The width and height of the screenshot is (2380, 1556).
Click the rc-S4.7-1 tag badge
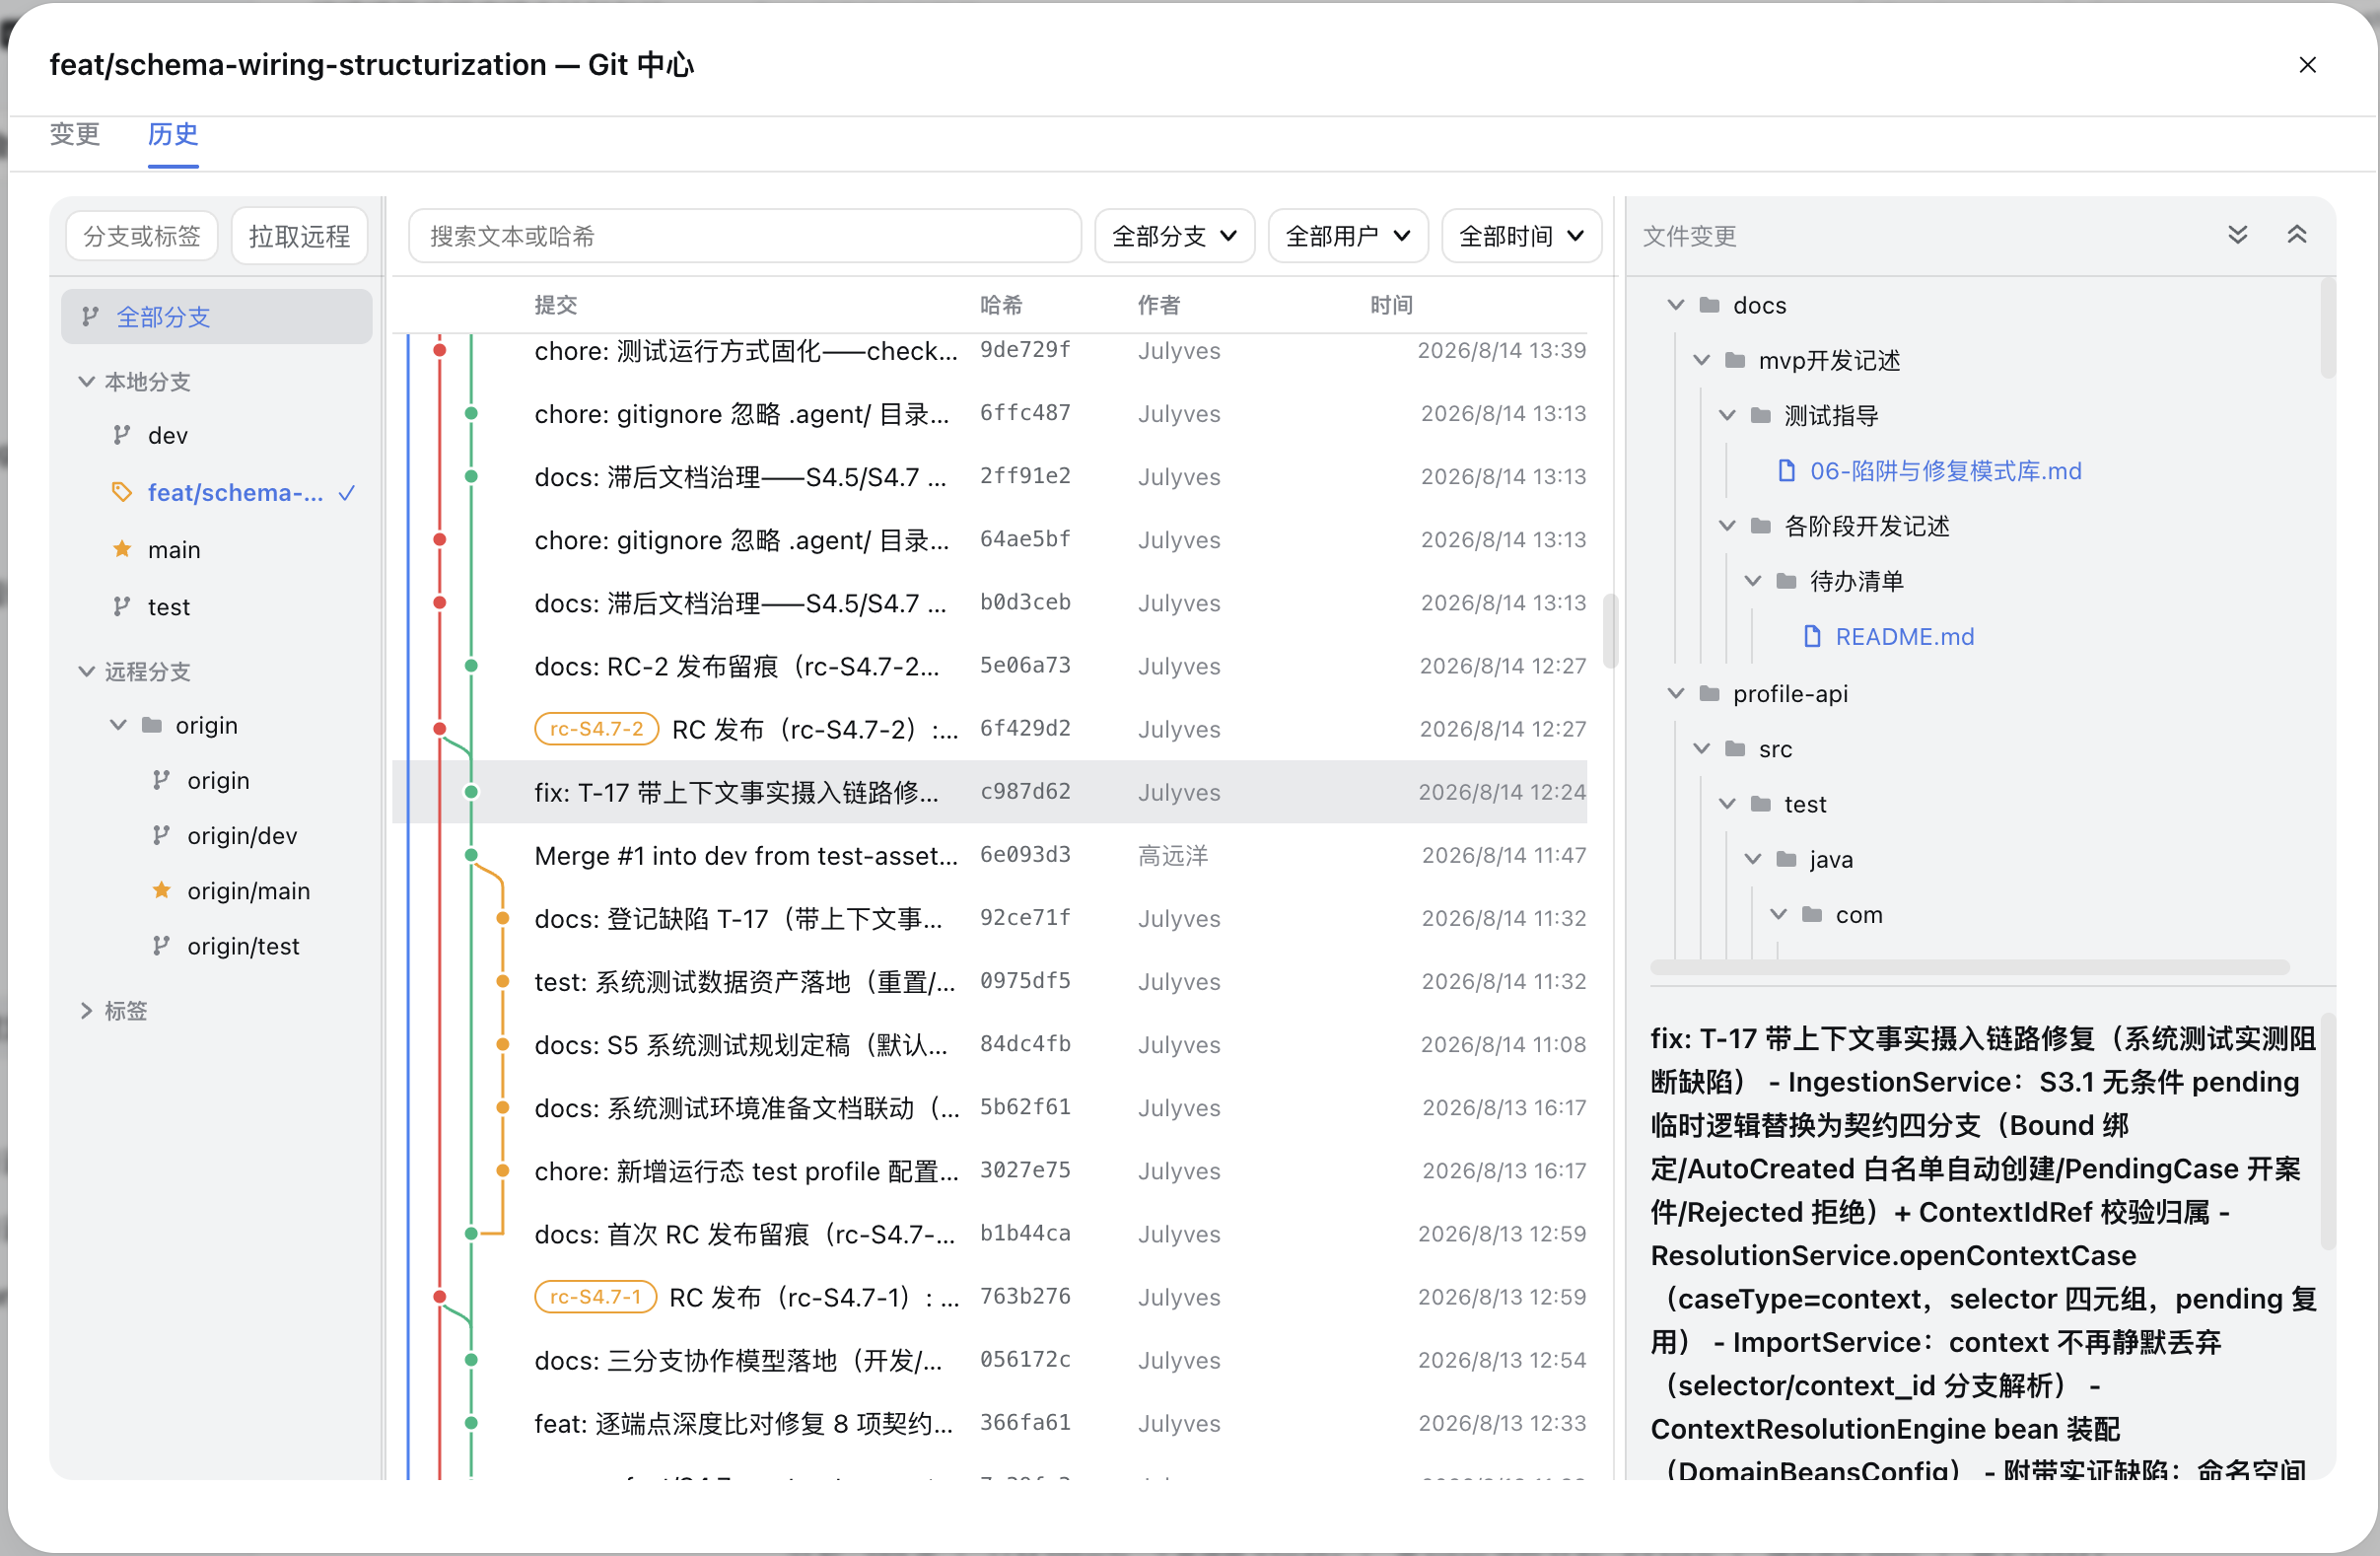(x=595, y=1297)
